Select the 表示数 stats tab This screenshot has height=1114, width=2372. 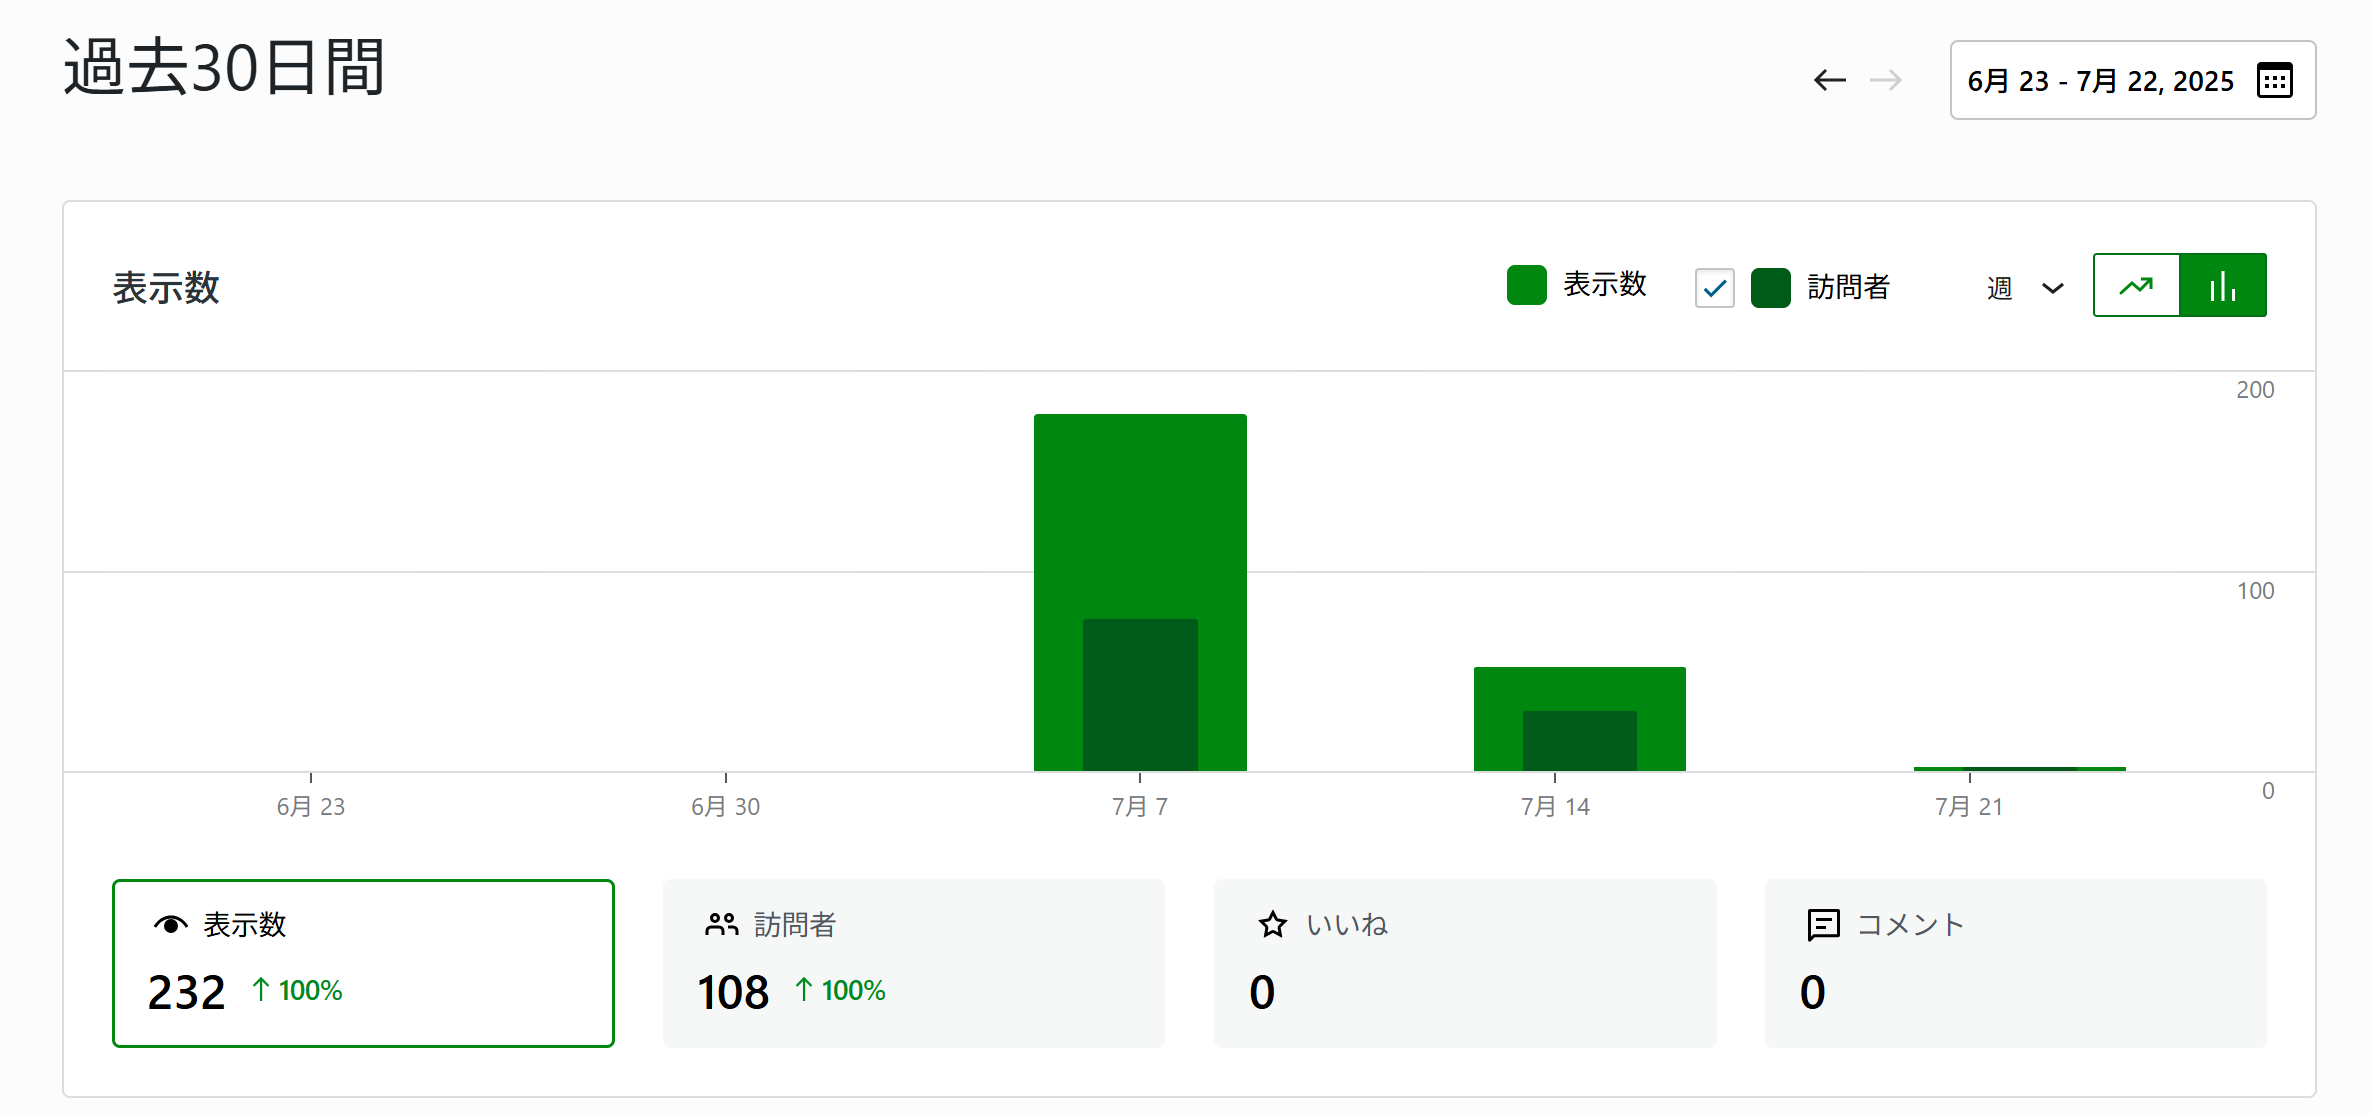363,963
